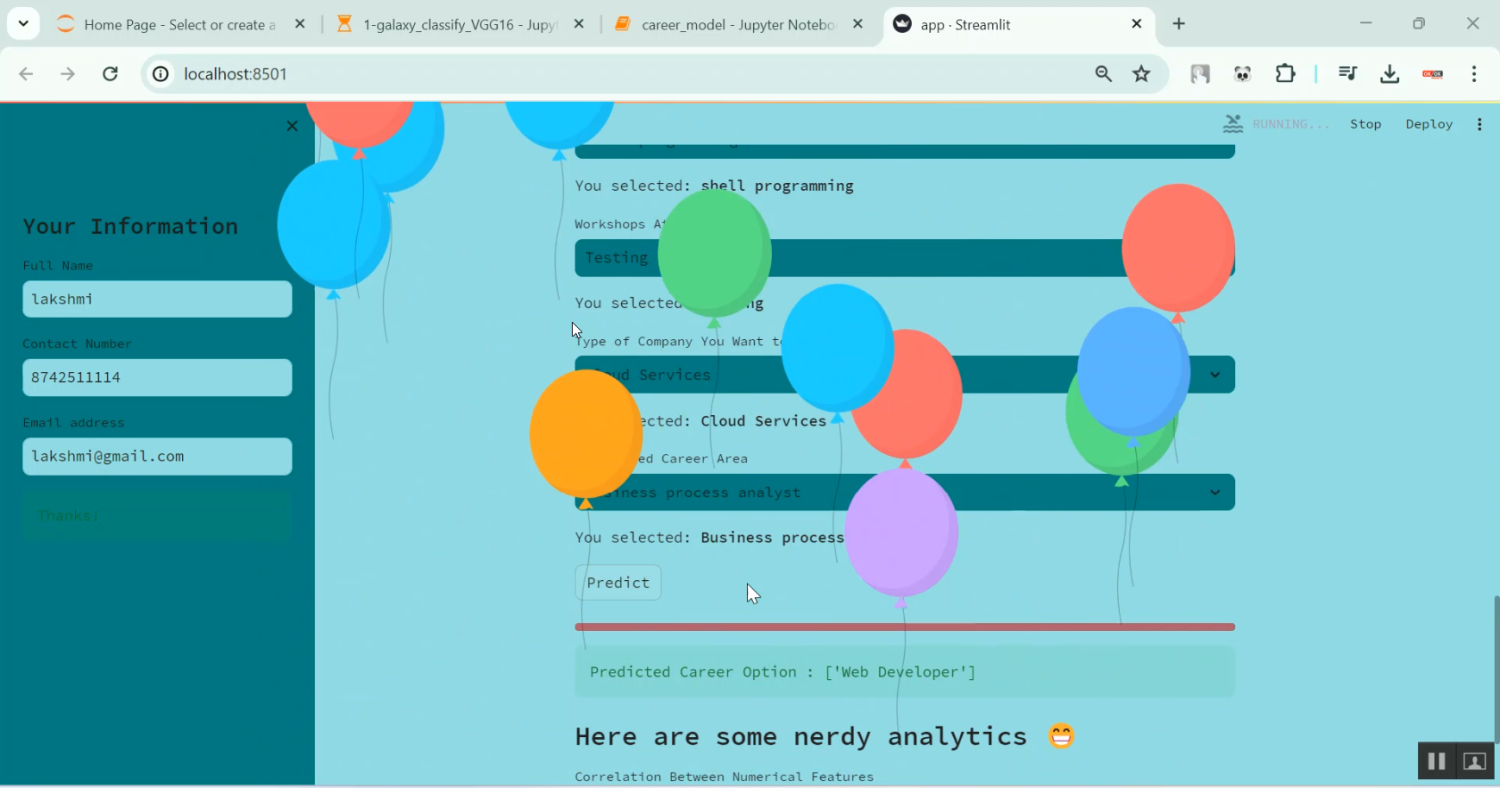Viewport: 1500px width, 788px height.
Task: Reload the Streamlit app page
Action: (x=110, y=73)
